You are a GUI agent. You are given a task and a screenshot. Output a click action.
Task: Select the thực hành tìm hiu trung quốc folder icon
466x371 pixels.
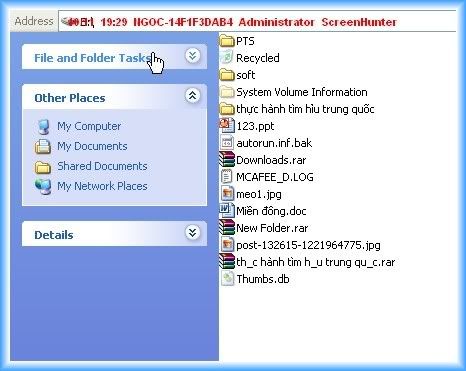[x=227, y=109]
